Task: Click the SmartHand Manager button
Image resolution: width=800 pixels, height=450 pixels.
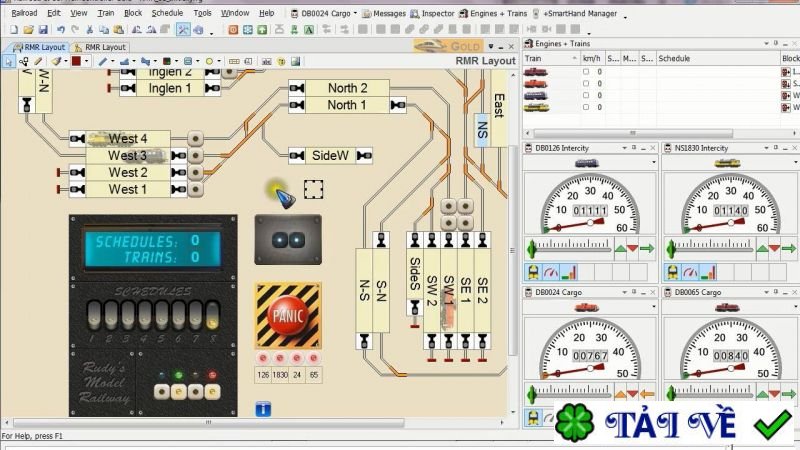Action: 582,14
